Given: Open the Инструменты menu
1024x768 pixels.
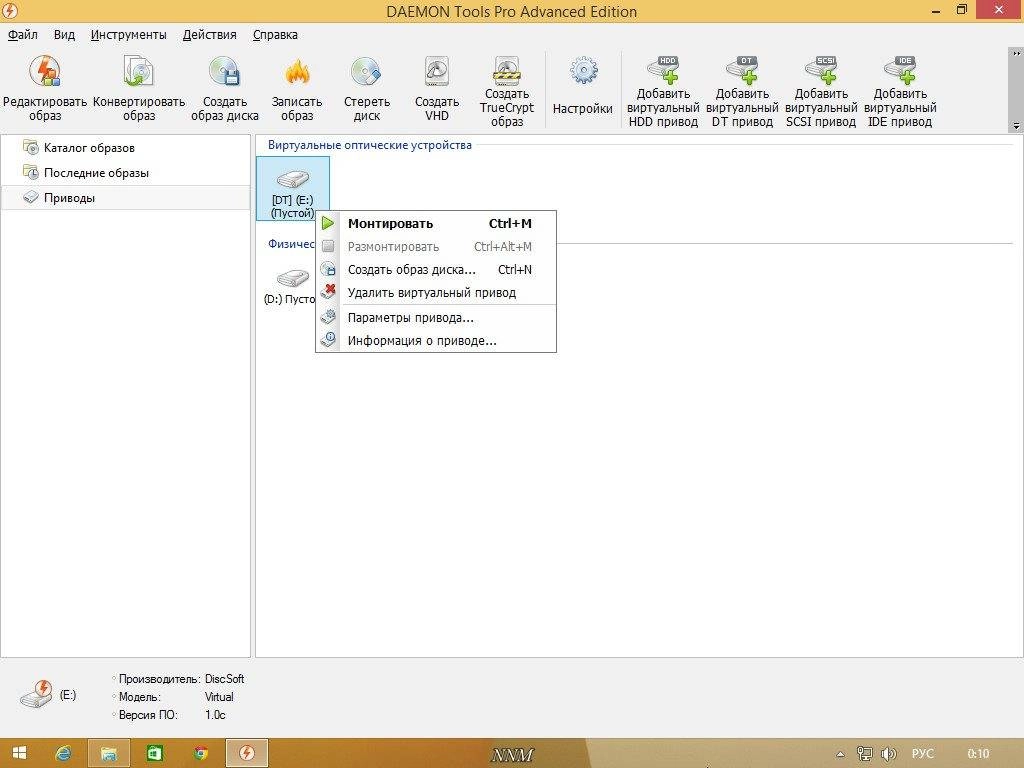Looking at the screenshot, I should point(129,35).
